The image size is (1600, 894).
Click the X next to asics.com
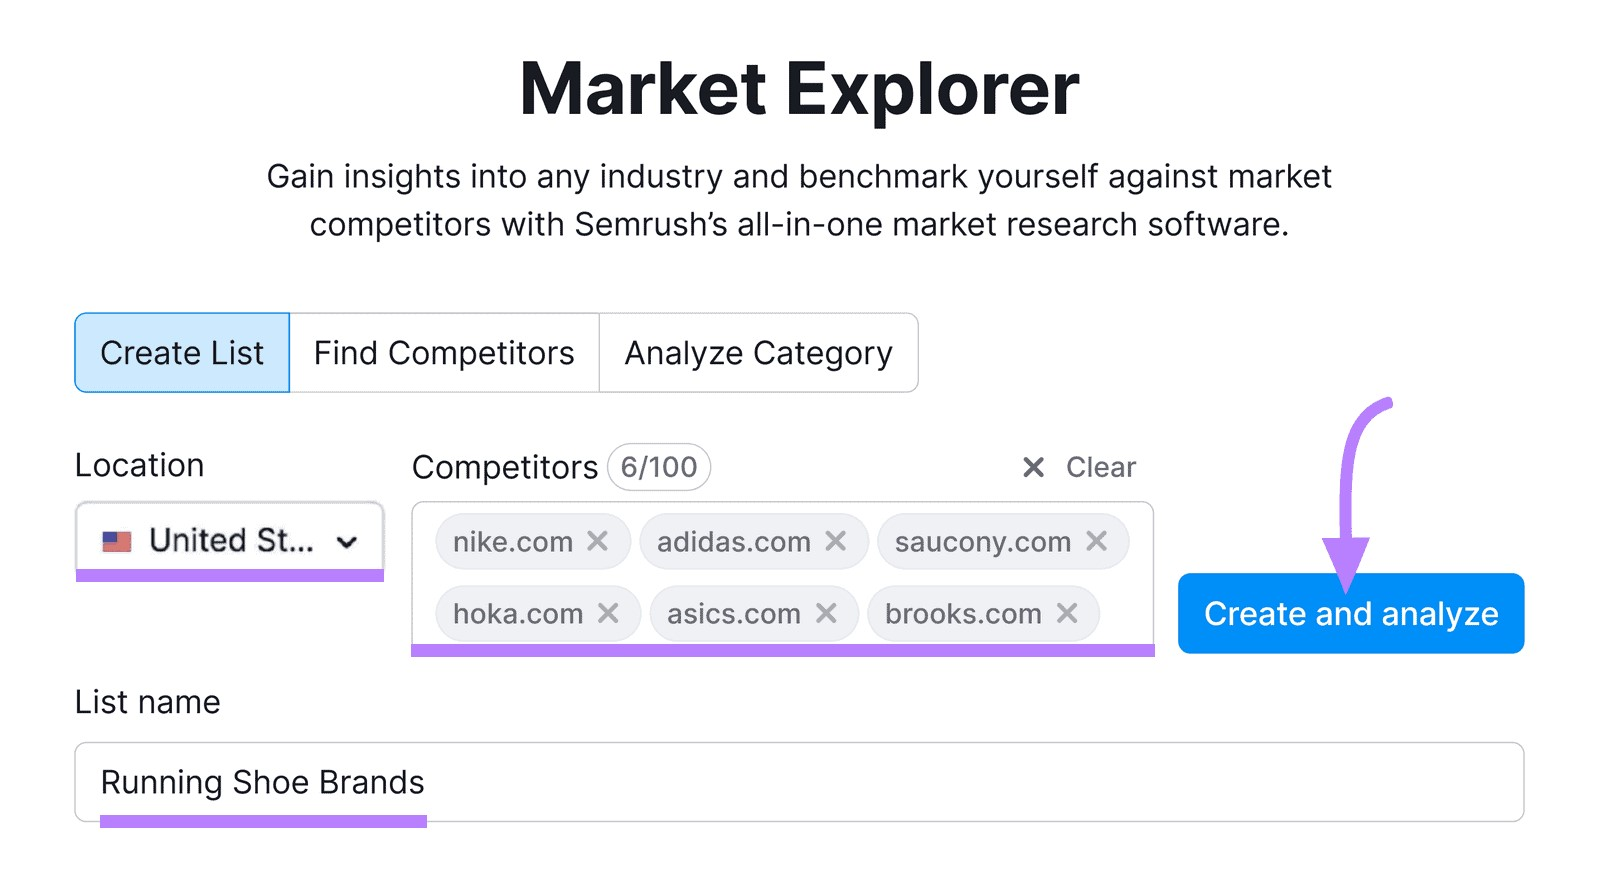(826, 613)
